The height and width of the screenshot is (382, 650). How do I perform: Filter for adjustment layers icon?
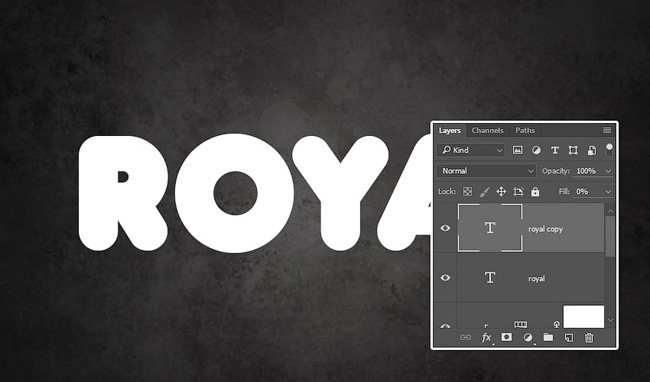point(536,150)
